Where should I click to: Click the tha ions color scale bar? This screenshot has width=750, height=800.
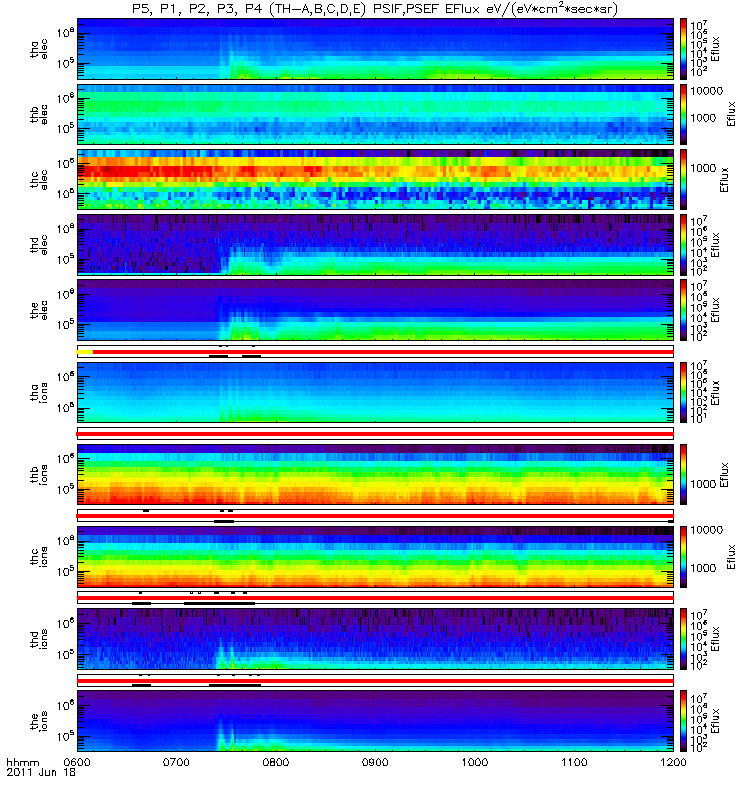(683, 392)
